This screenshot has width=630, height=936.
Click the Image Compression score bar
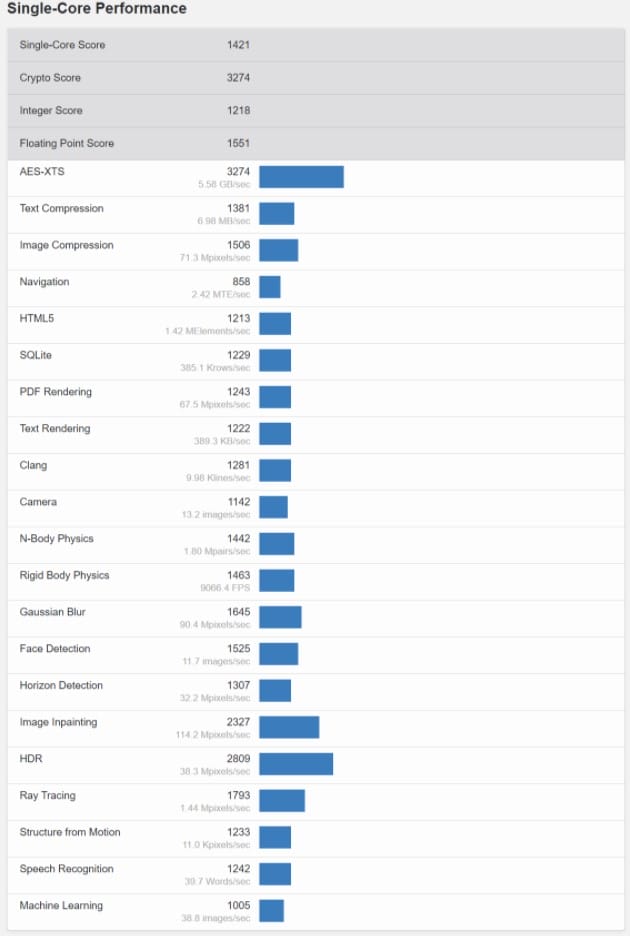[x=278, y=250]
